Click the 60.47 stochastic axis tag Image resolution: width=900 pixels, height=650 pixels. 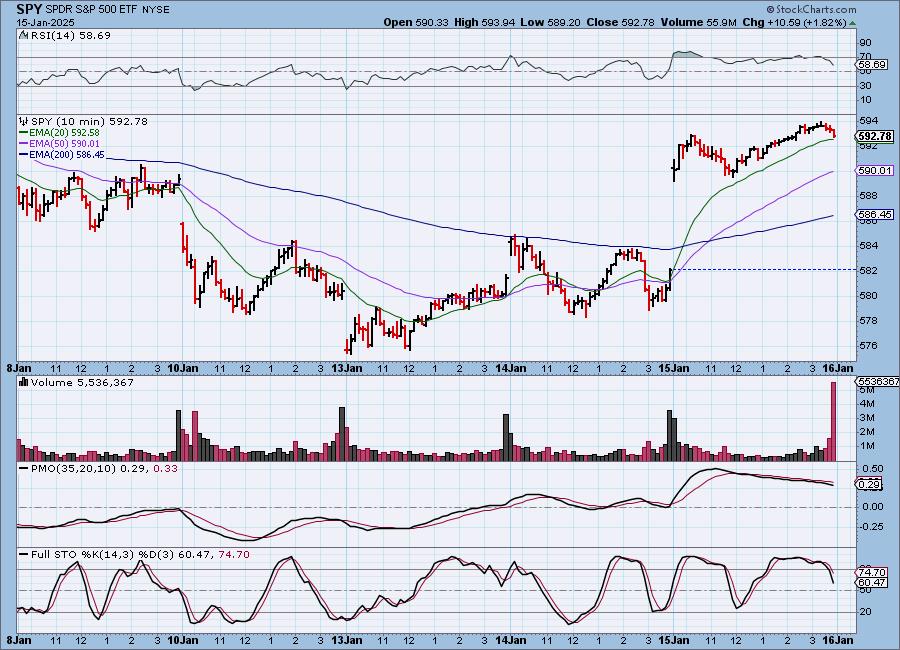tap(871, 583)
